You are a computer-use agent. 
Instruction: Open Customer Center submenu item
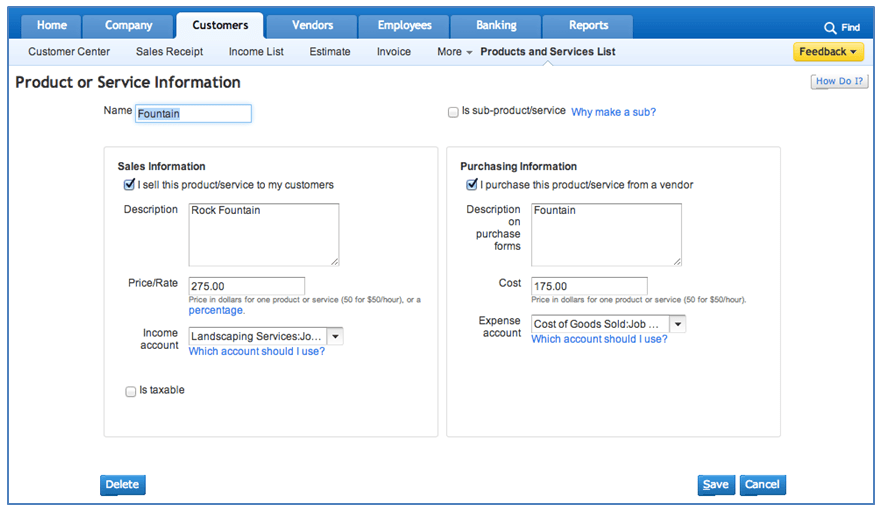69,52
